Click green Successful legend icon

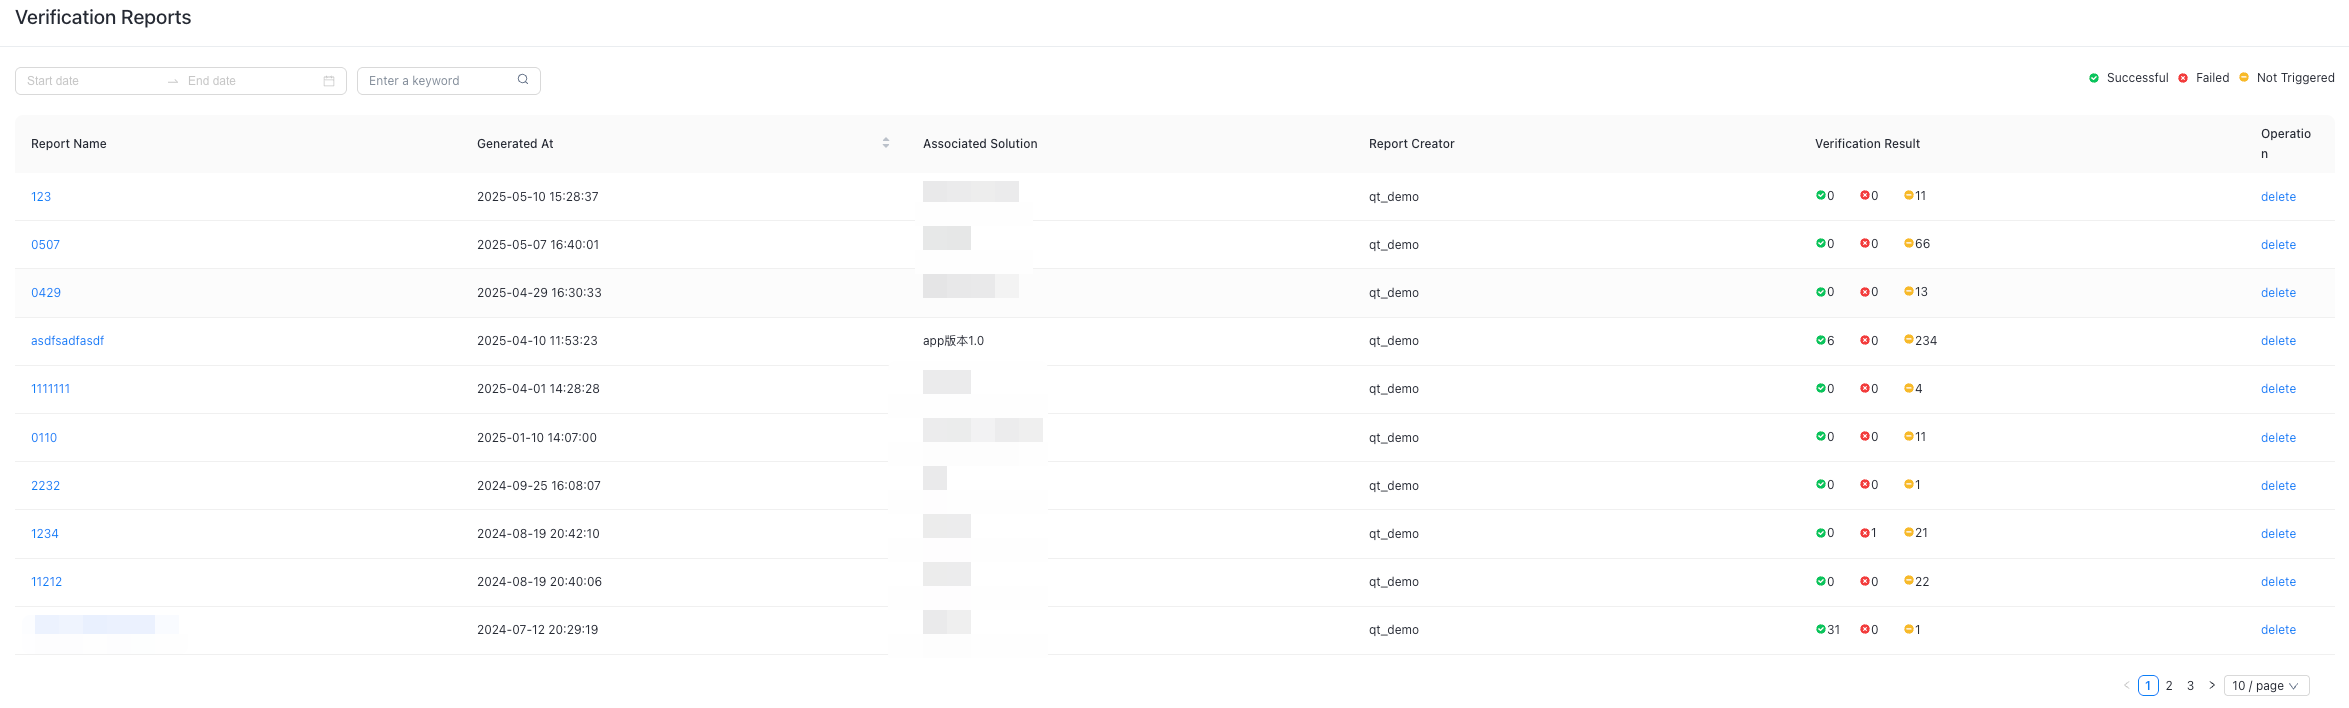pos(2094,78)
